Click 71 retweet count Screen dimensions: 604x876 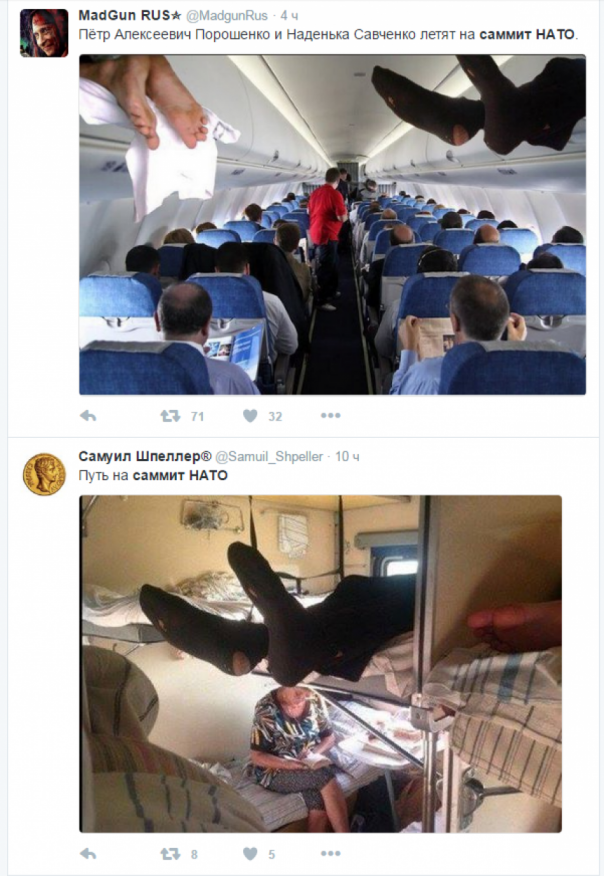197,416
